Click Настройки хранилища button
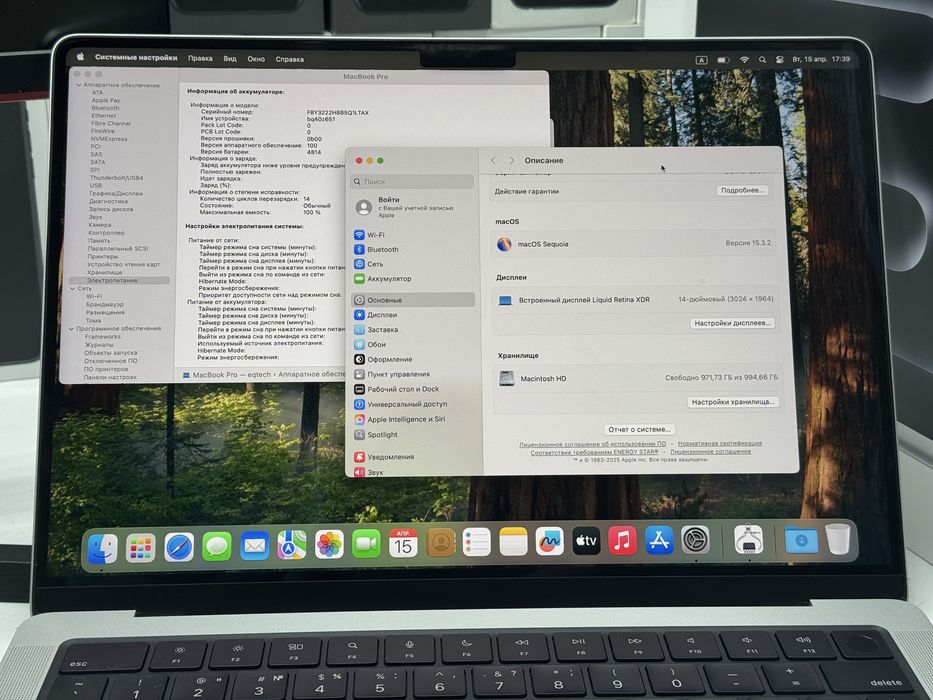Image resolution: width=933 pixels, height=700 pixels. pos(733,402)
